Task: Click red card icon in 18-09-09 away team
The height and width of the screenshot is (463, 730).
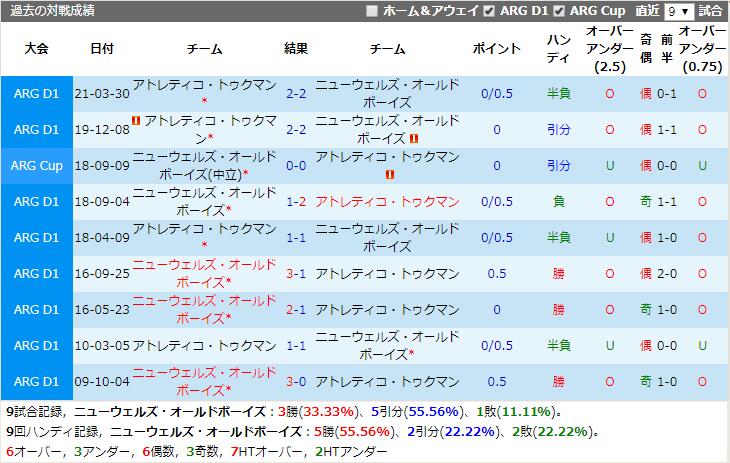Action: point(390,175)
